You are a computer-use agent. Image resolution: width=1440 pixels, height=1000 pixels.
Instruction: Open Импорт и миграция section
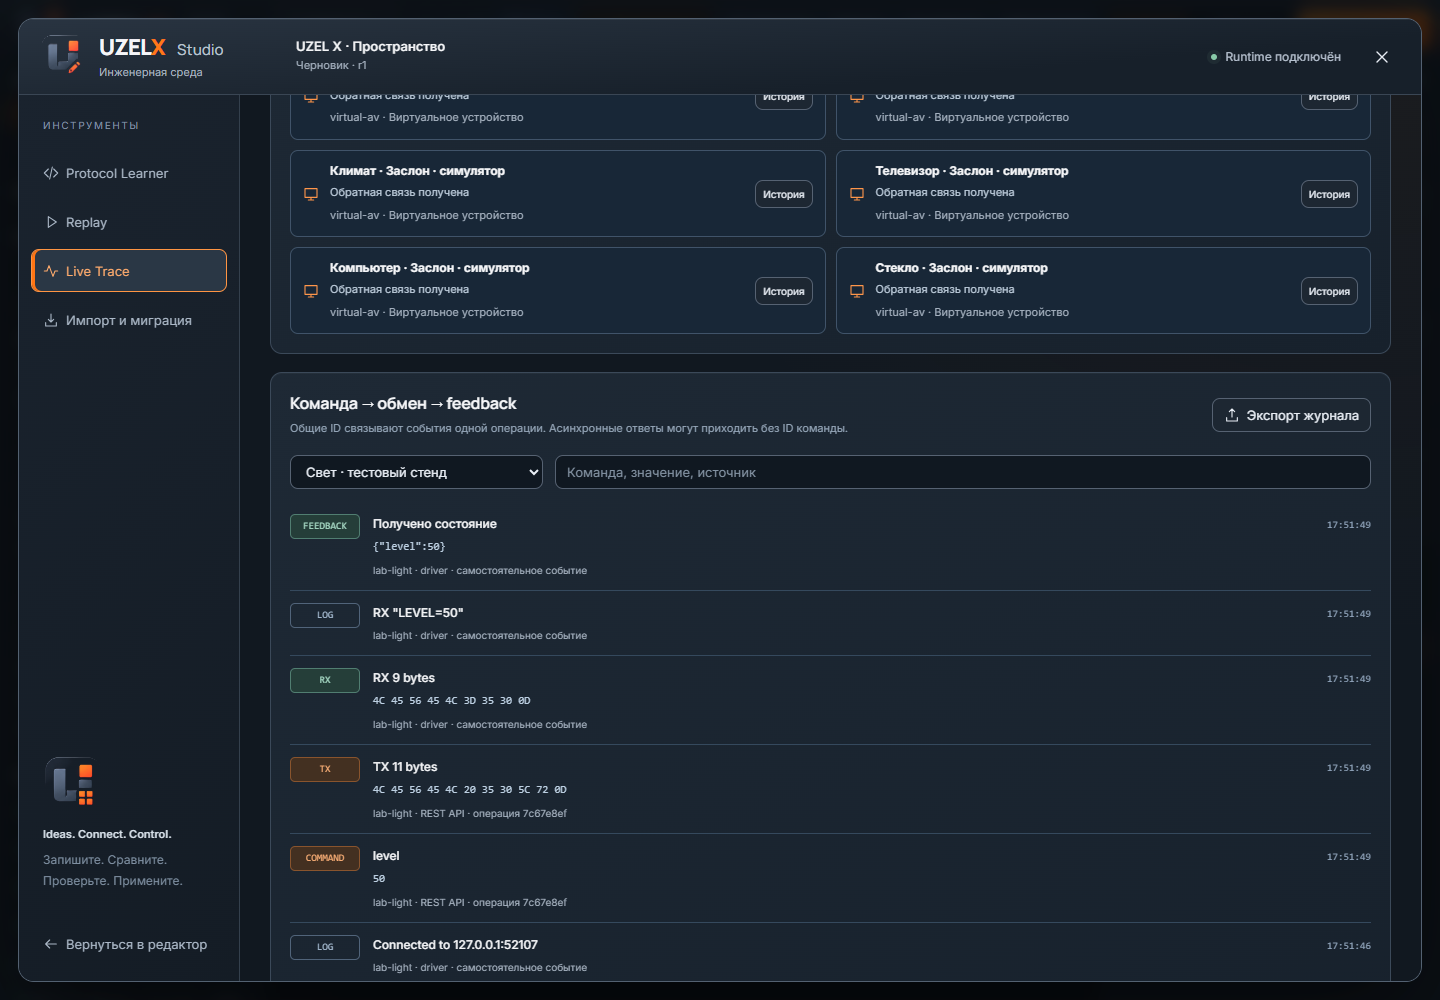[129, 320]
